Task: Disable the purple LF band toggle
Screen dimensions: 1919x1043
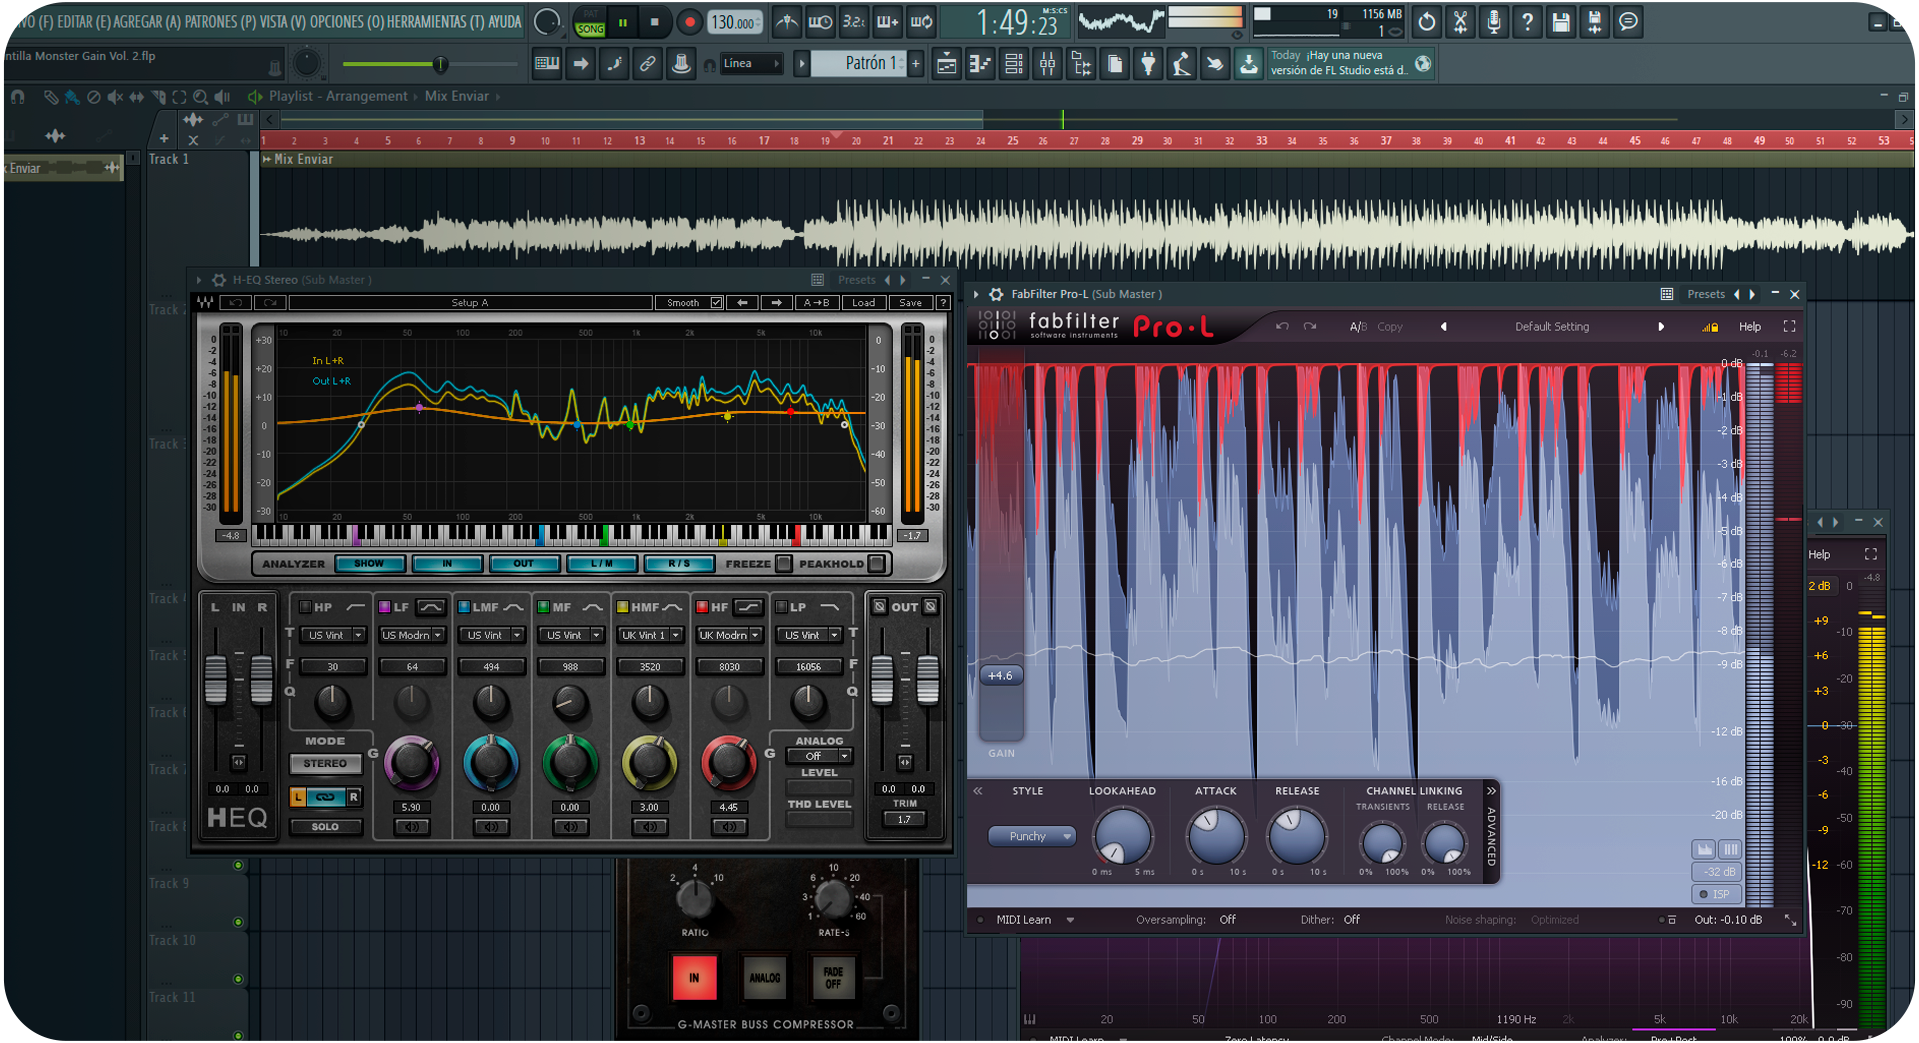Action: 385,607
